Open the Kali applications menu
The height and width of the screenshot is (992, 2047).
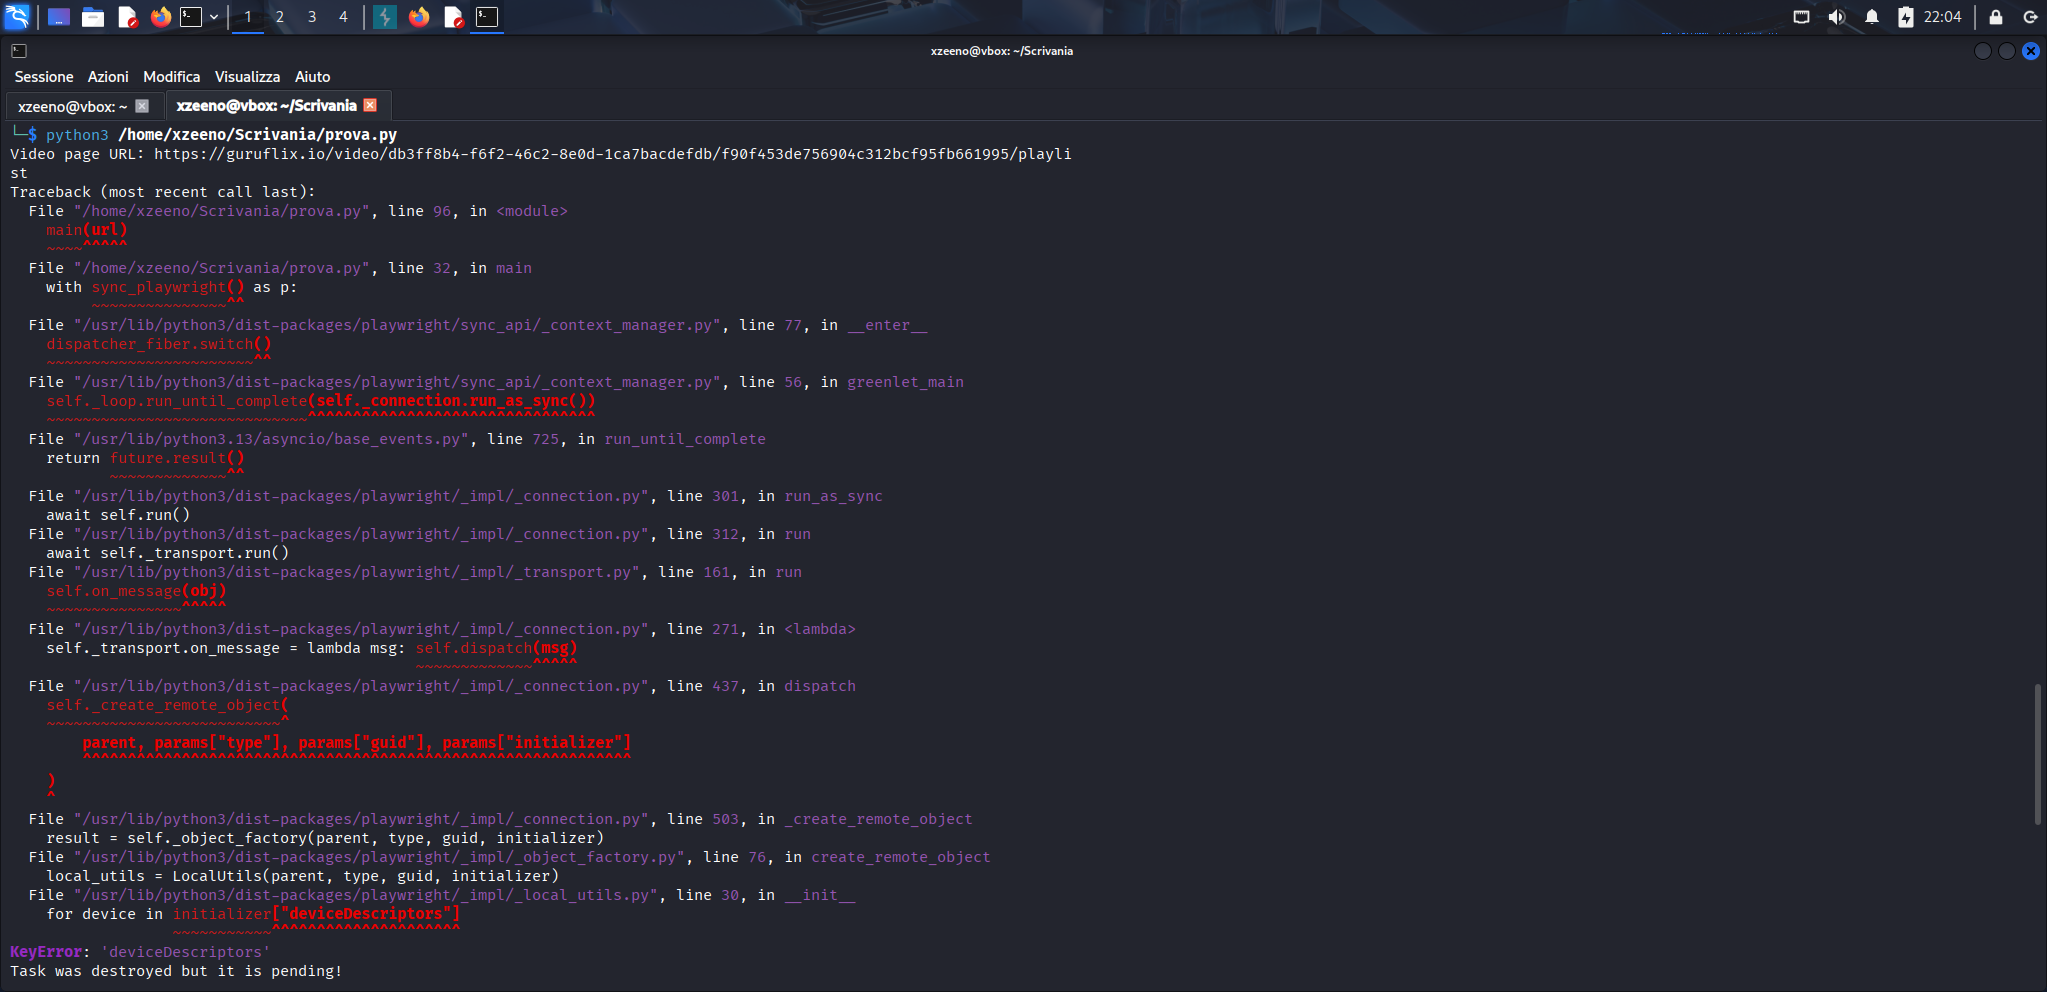click(x=17, y=16)
